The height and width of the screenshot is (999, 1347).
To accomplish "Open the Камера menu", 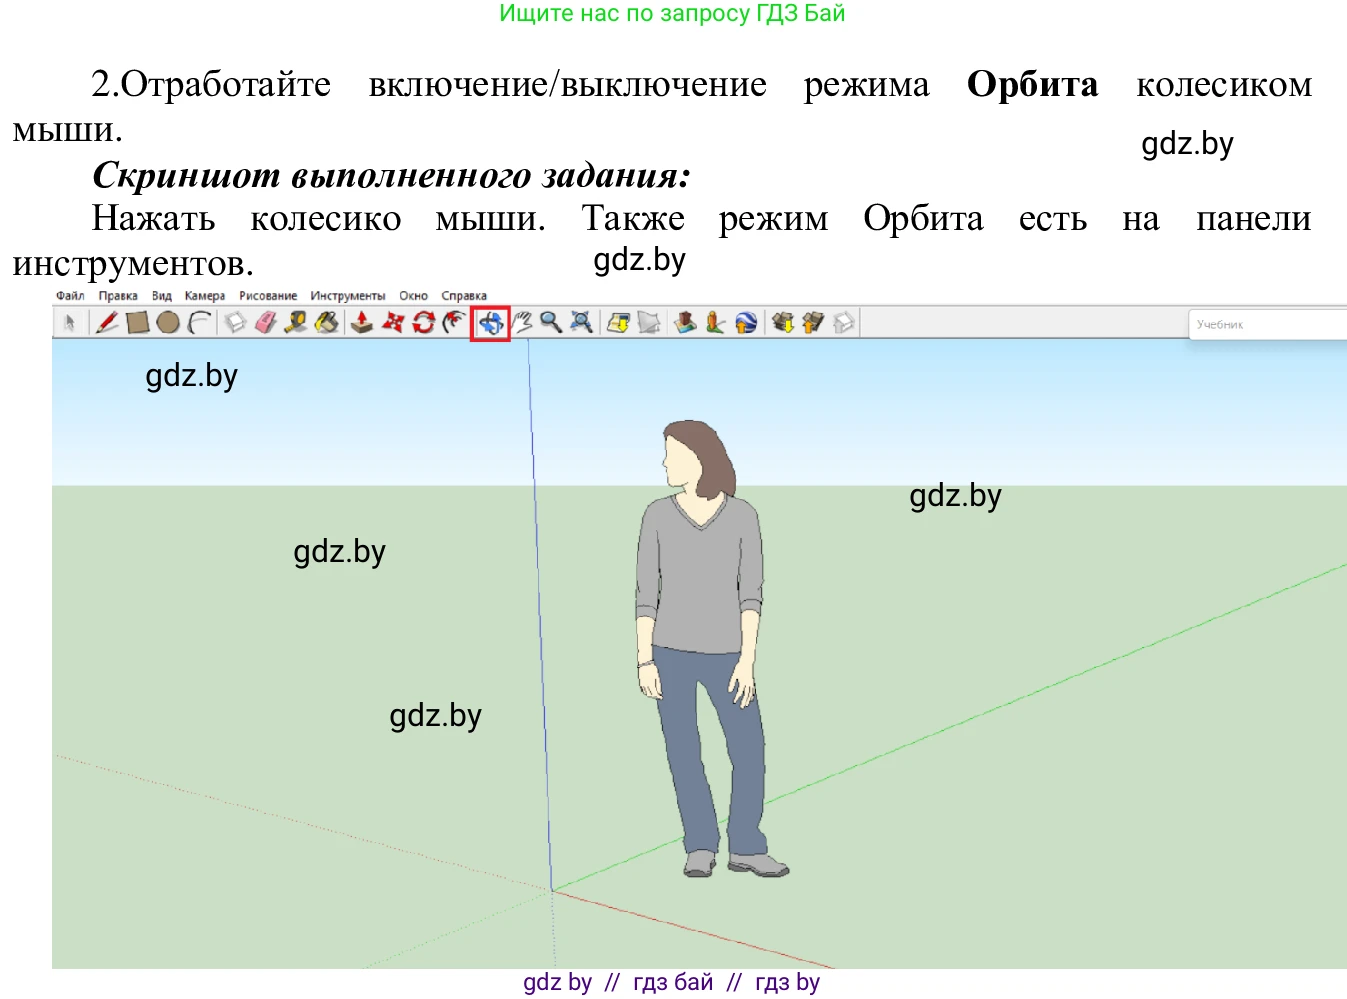I will tap(205, 296).
